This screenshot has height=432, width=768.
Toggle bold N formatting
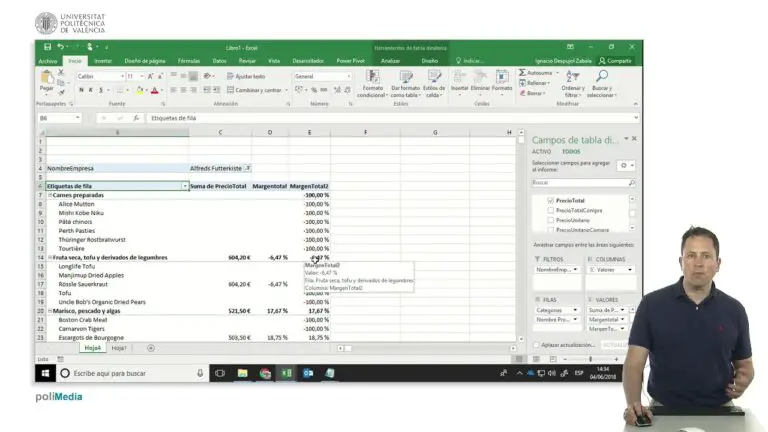point(81,90)
